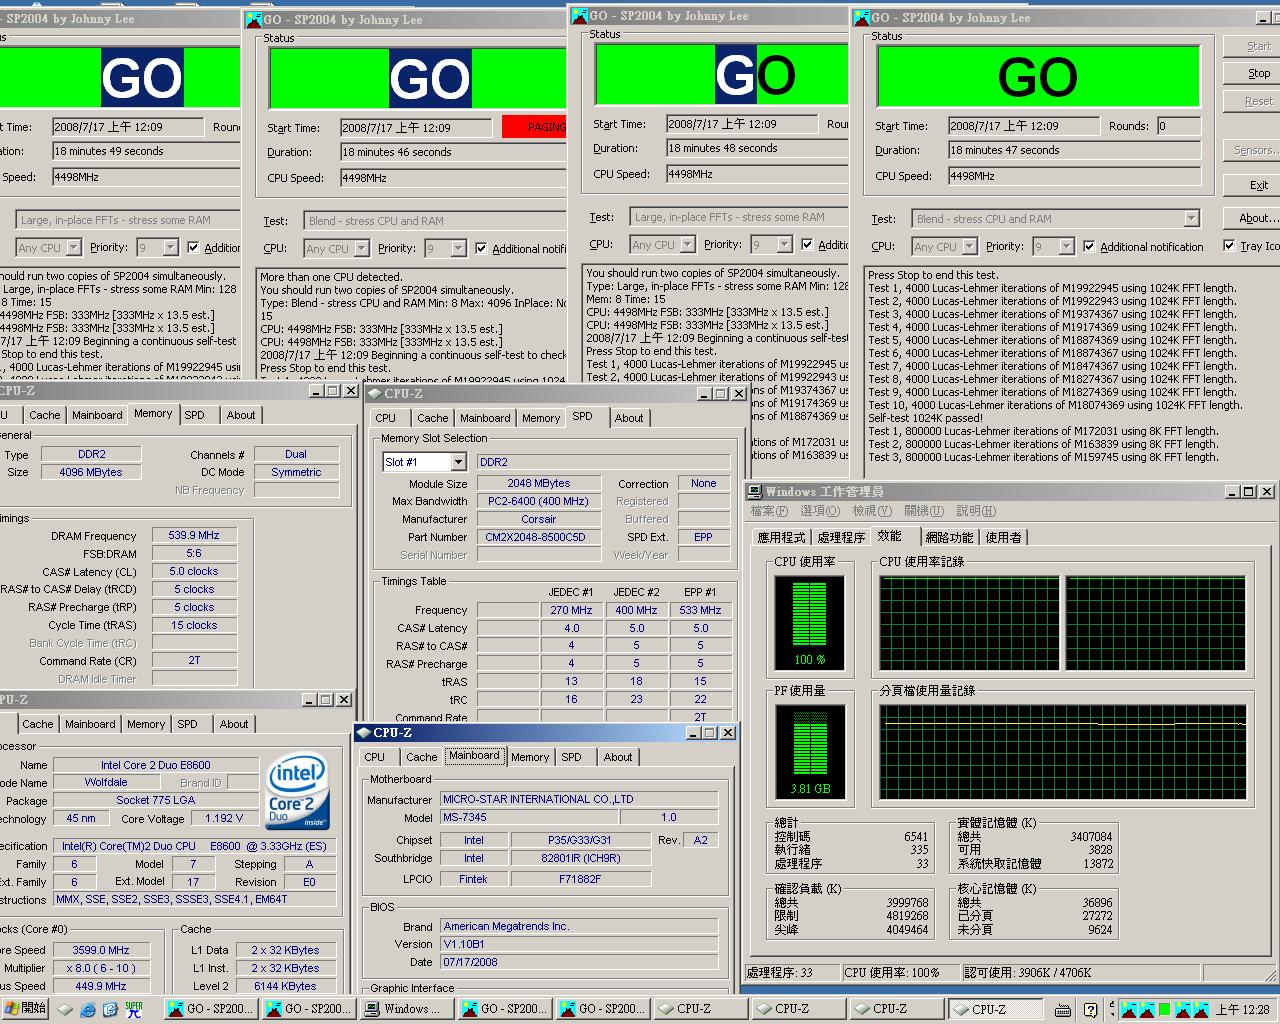Click the 3599.0 MHz core speed value
The height and width of the screenshot is (1024, 1280).
point(100,950)
